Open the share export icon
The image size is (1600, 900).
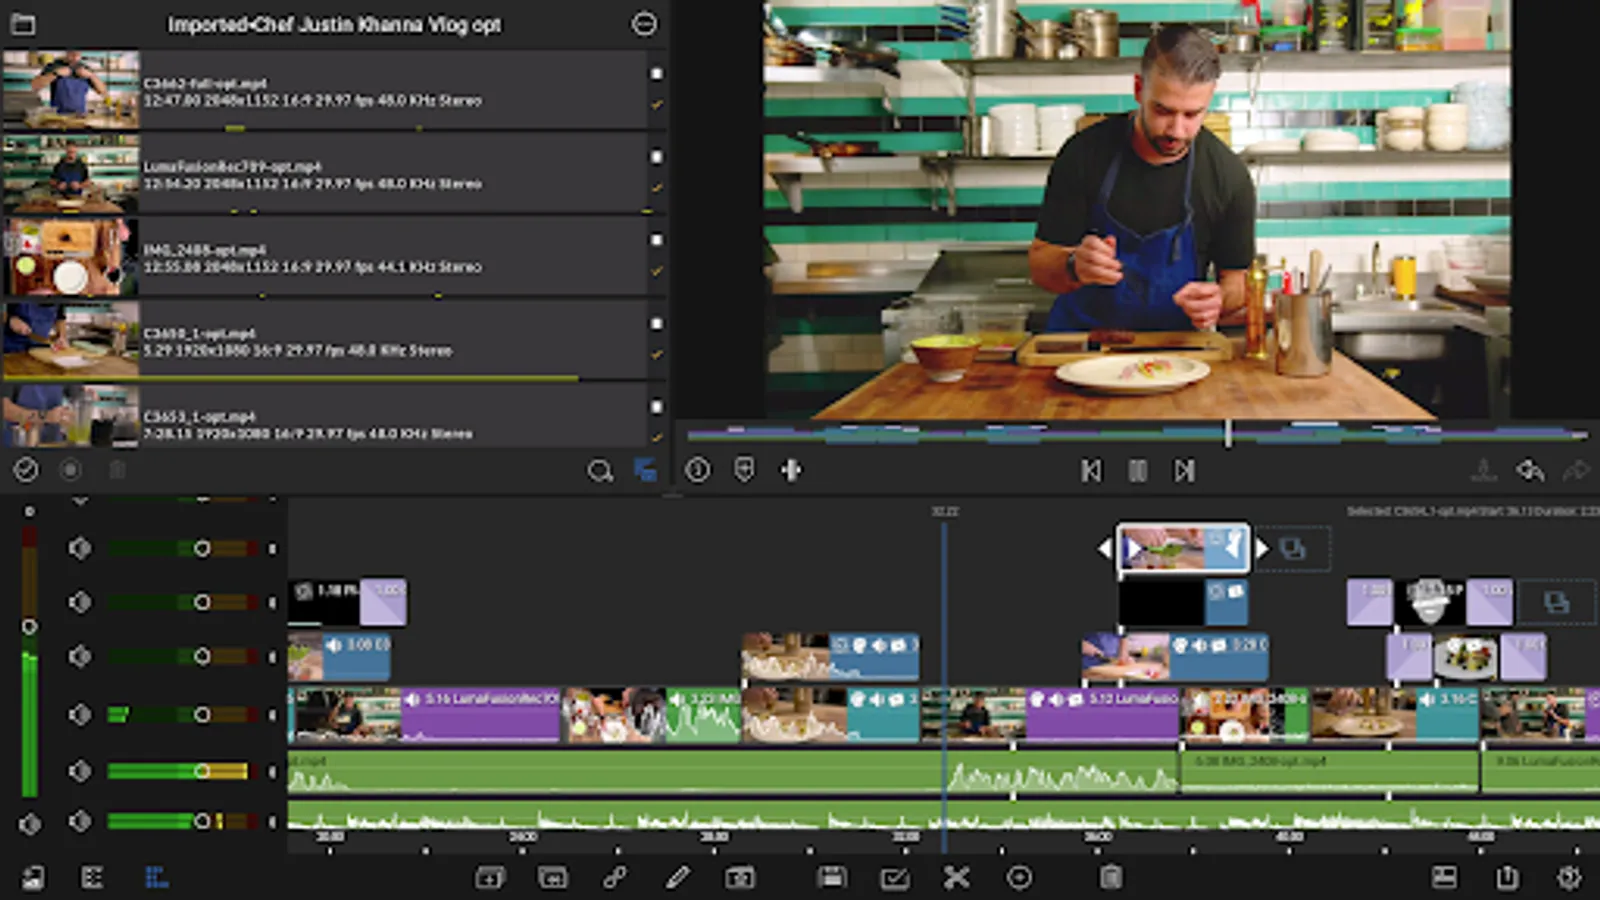tap(1507, 878)
